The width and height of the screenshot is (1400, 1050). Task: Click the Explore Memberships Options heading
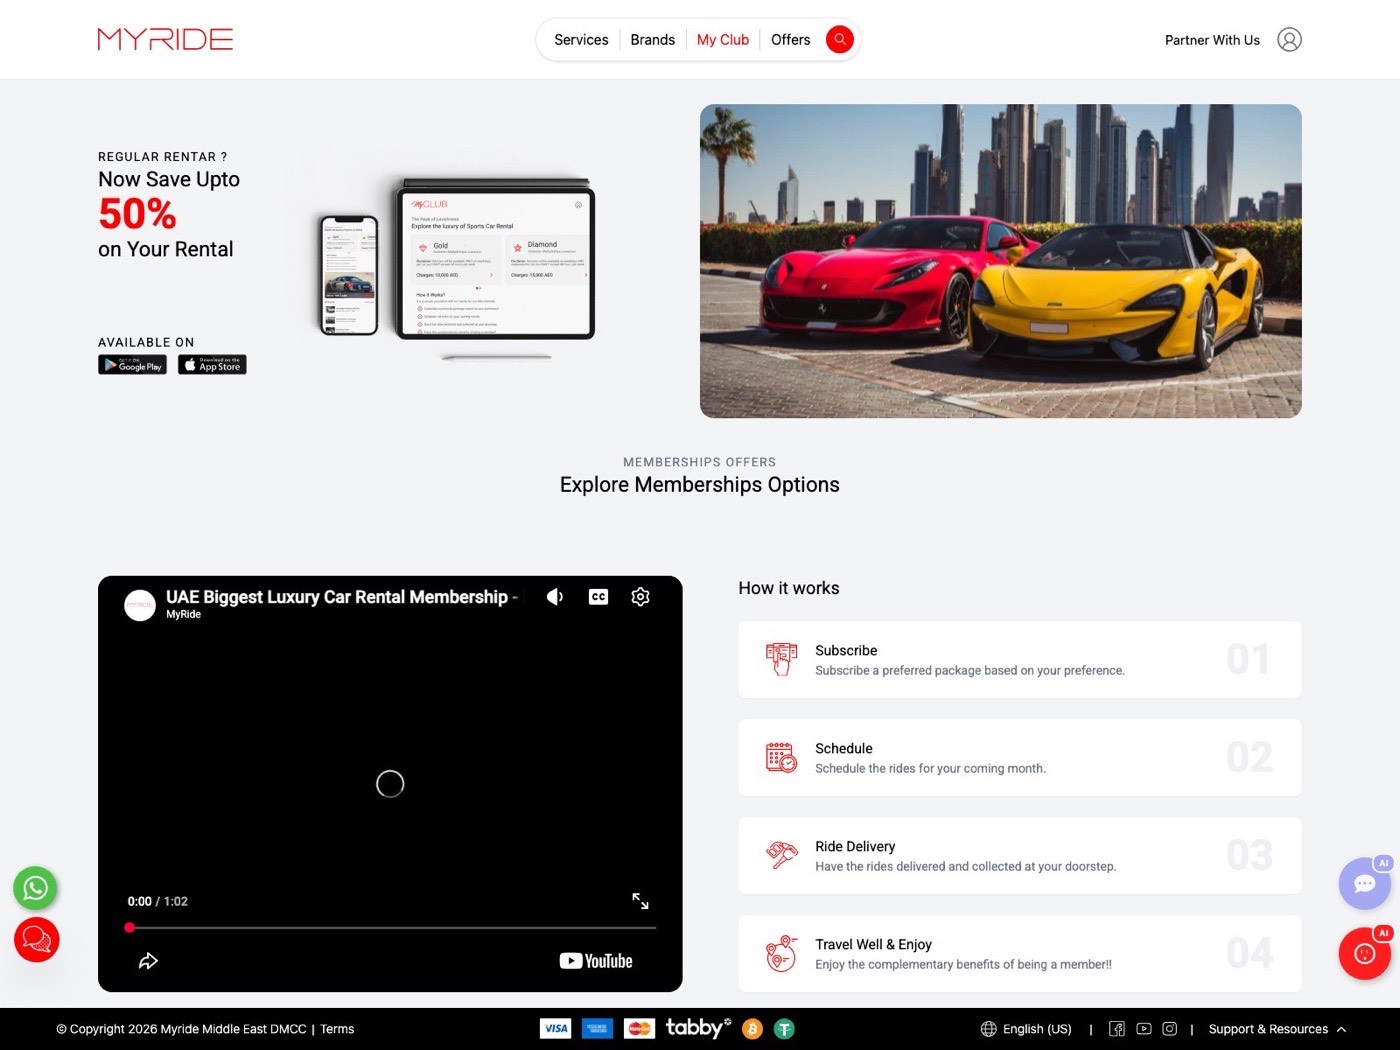[x=700, y=485]
